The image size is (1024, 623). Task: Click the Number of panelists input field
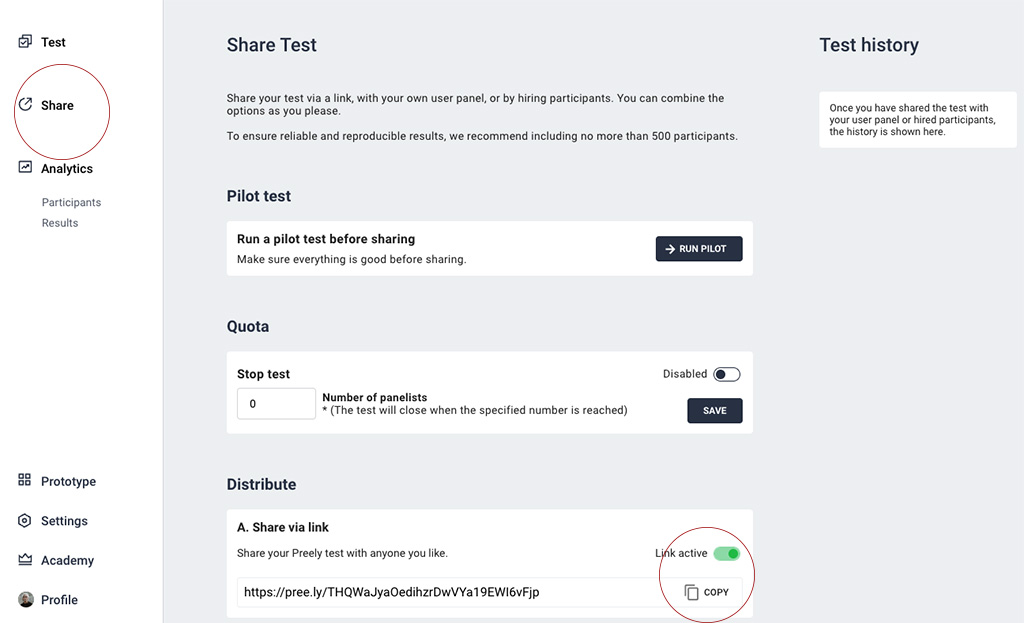tap(276, 404)
